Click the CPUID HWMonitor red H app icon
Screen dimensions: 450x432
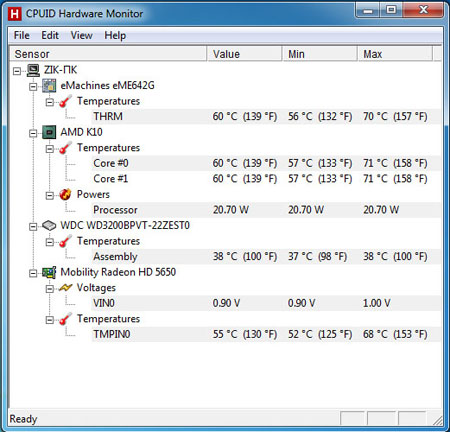(14, 14)
